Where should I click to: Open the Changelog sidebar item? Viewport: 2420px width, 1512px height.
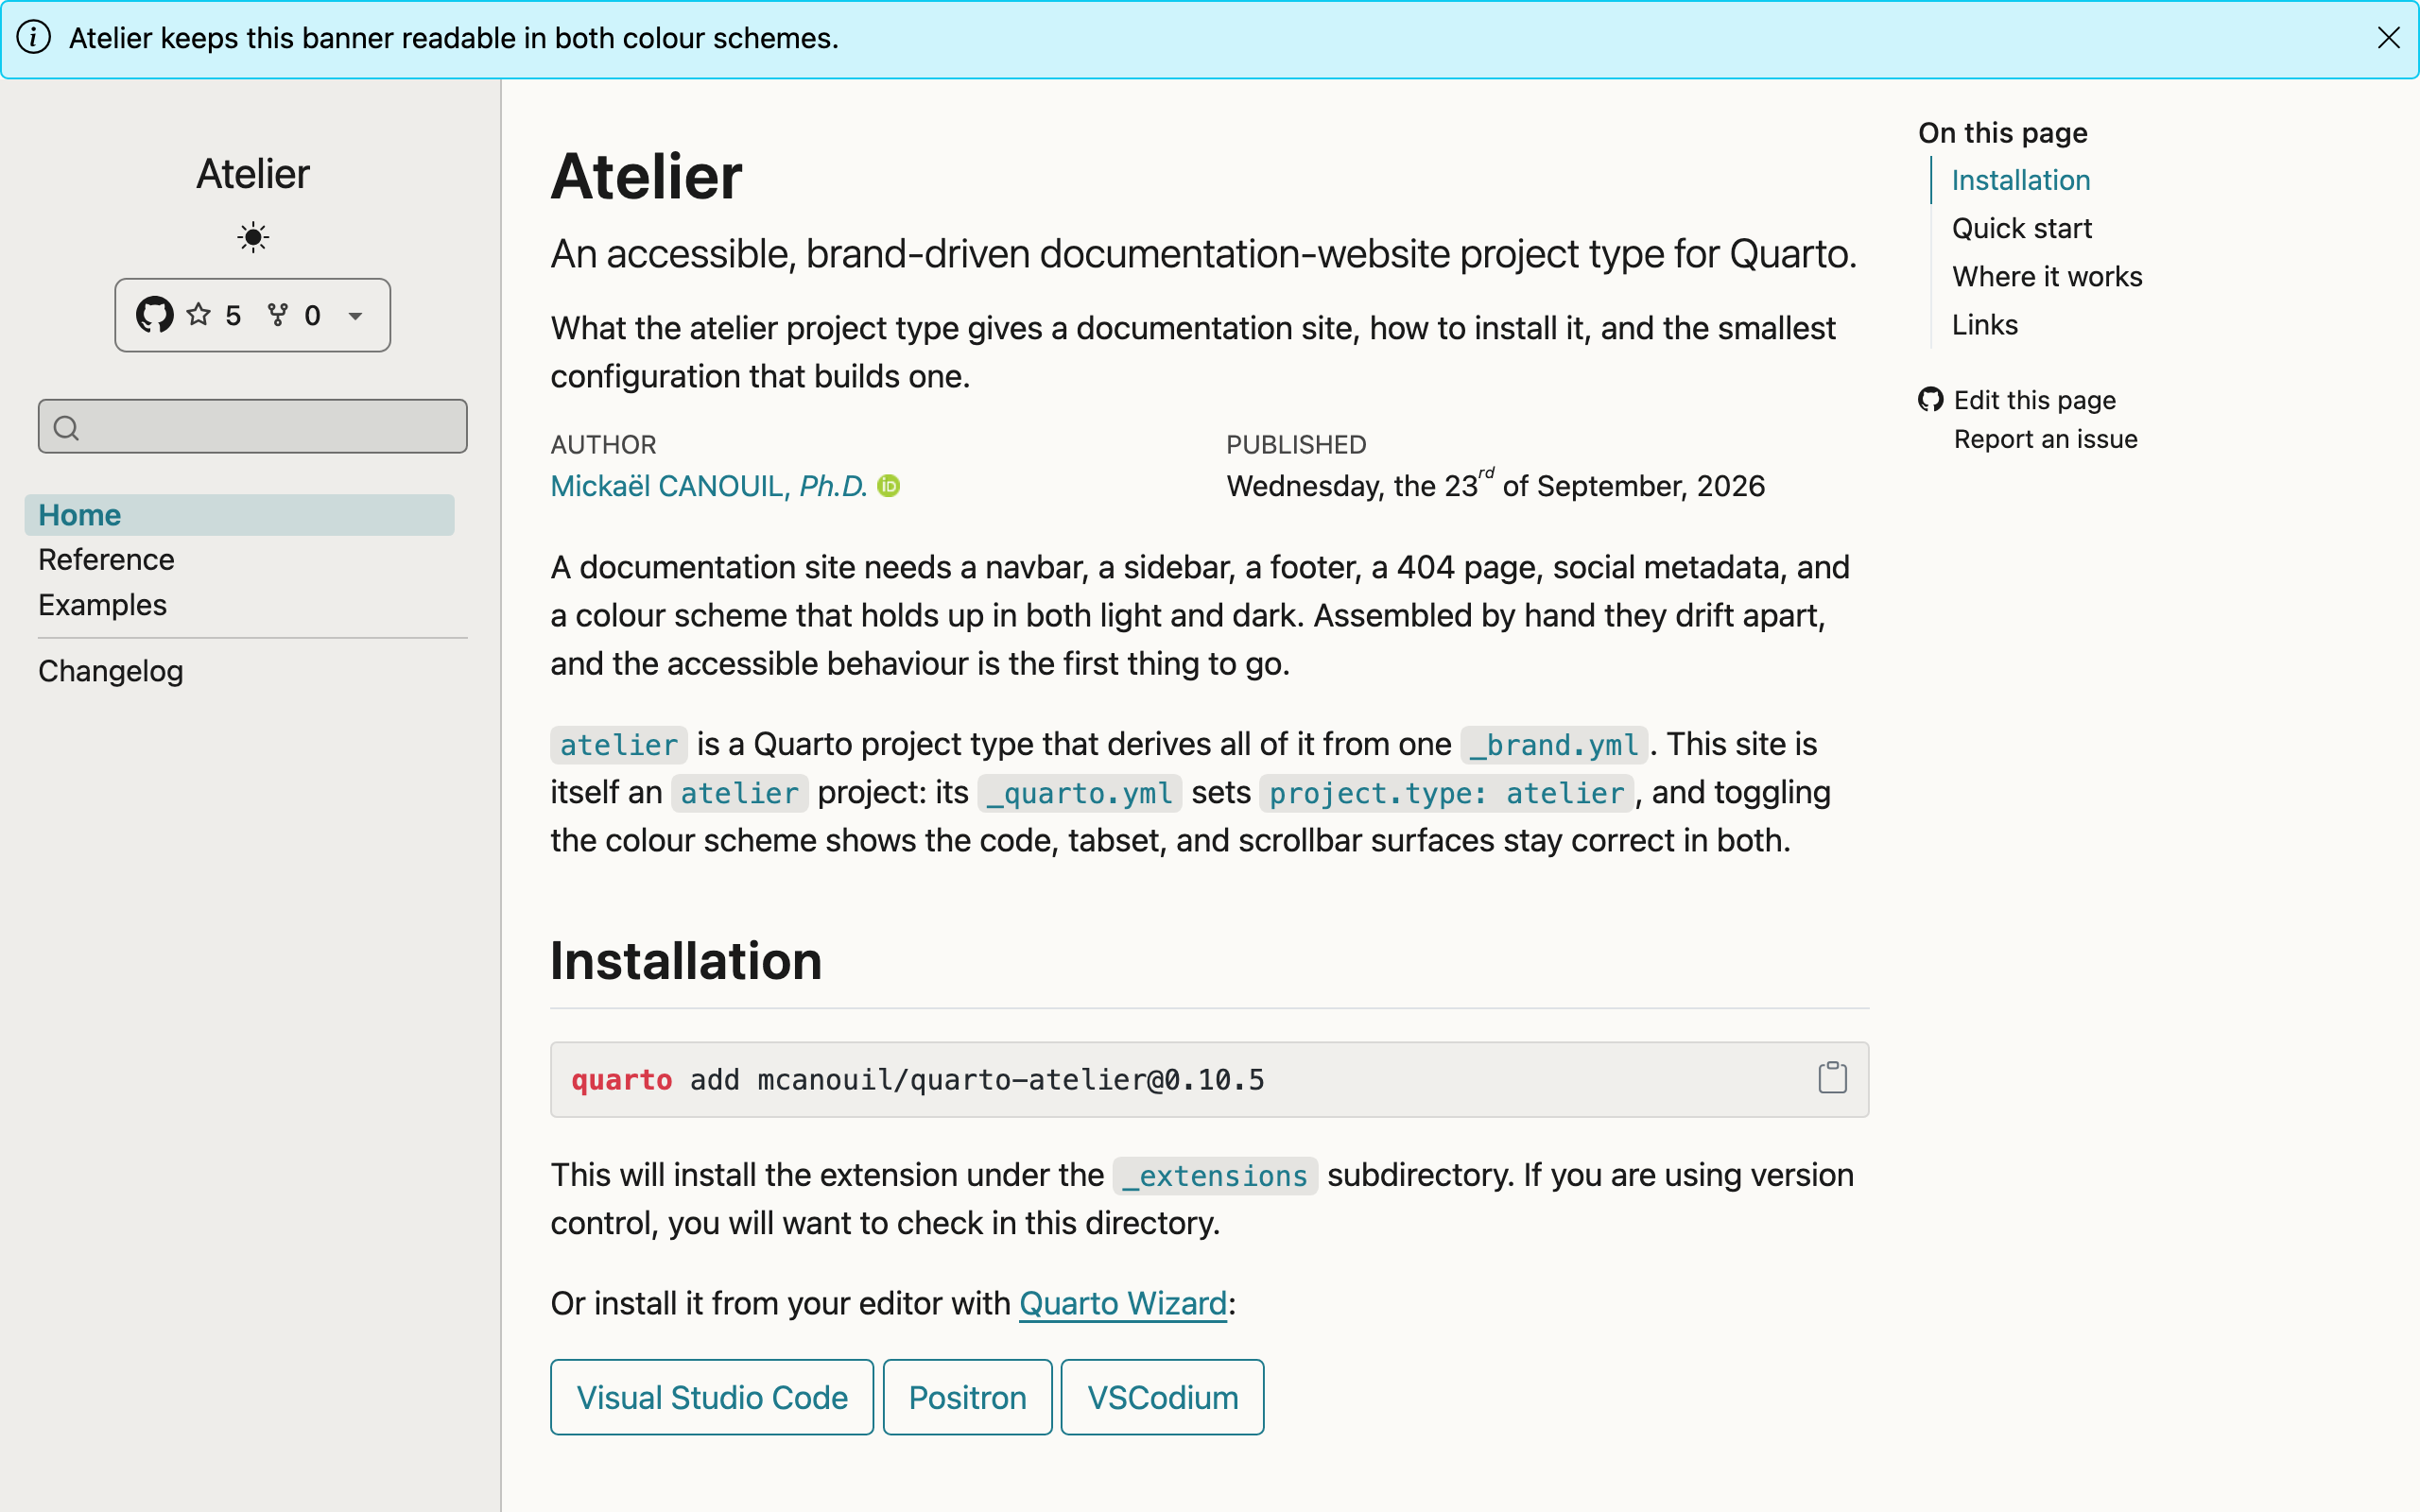pos(110,671)
